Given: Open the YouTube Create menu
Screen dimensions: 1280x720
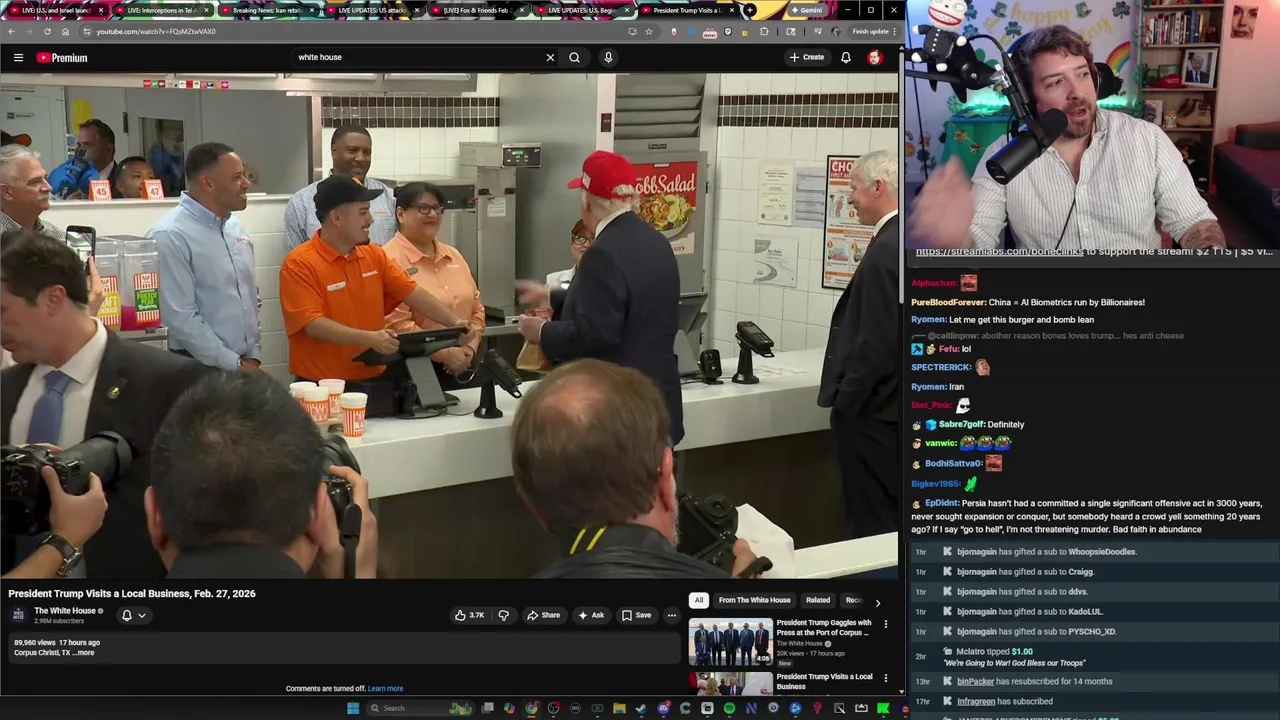Looking at the screenshot, I should [x=807, y=57].
